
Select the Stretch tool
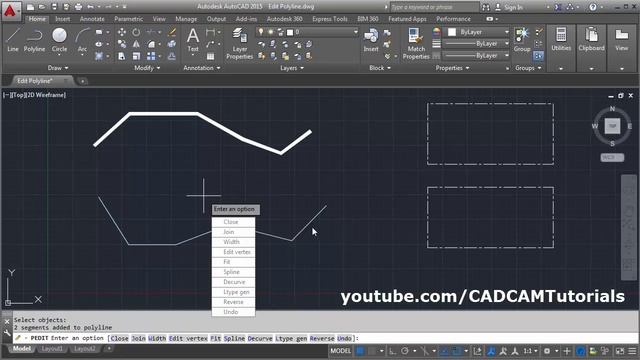pyautogui.click(x=122, y=56)
